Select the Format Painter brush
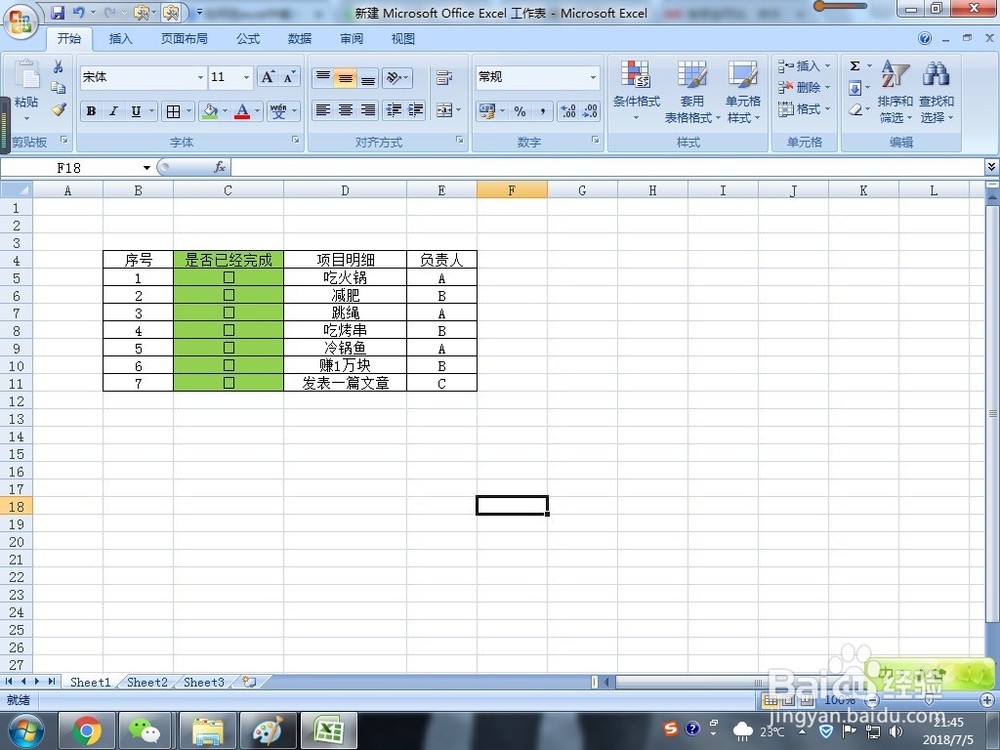The height and width of the screenshot is (750, 1000). tap(58, 110)
